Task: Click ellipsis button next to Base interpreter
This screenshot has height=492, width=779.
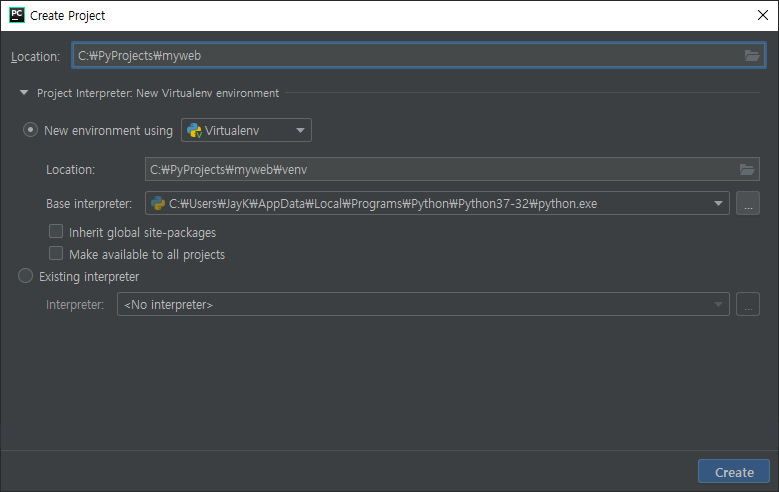Action: point(748,203)
